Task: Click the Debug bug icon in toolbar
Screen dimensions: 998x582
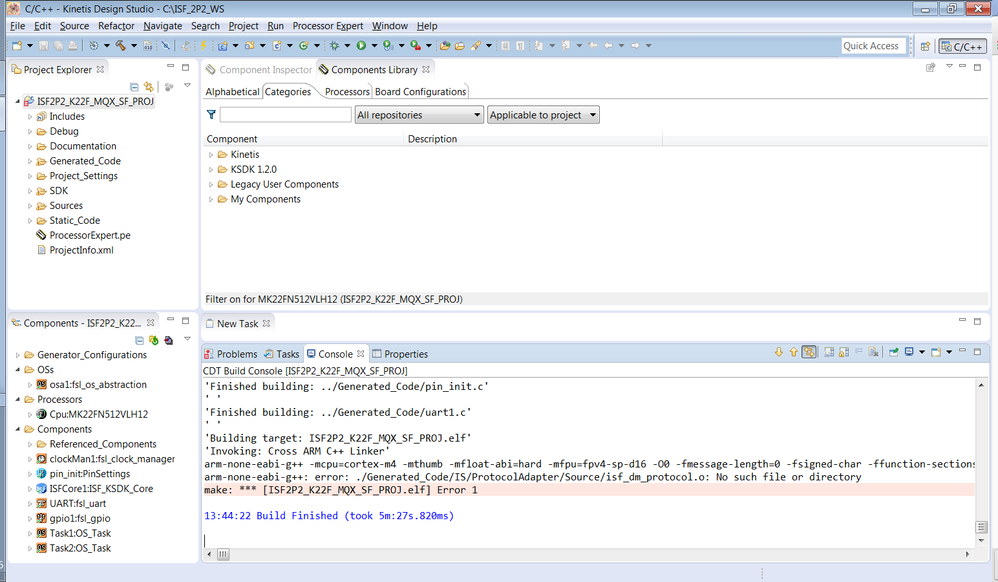Action: point(334,46)
